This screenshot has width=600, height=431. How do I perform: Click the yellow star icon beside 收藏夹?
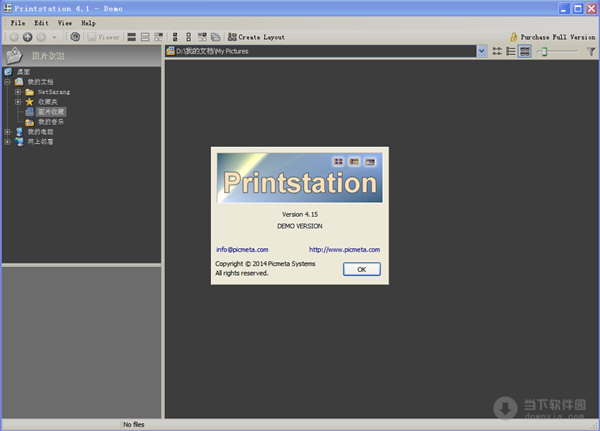pyautogui.click(x=29, y=101)
